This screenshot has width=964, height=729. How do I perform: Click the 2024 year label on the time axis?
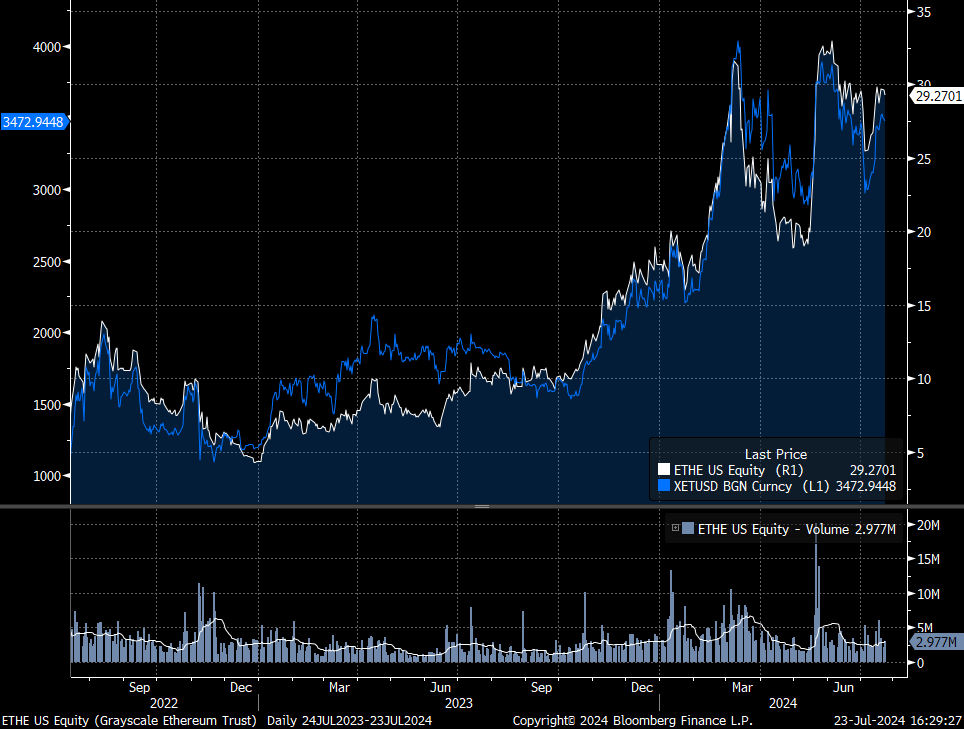[783, 703]
